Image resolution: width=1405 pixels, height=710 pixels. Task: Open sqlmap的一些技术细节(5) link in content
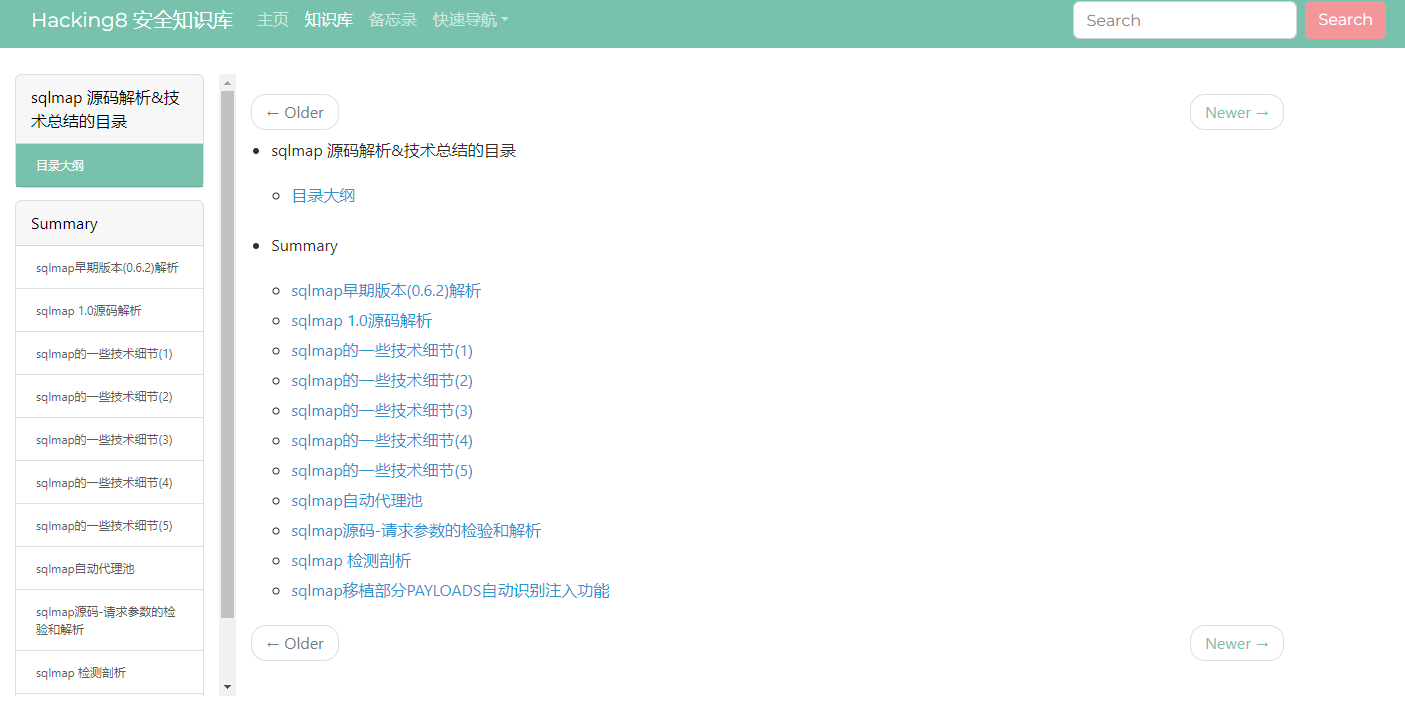(382, 470)
